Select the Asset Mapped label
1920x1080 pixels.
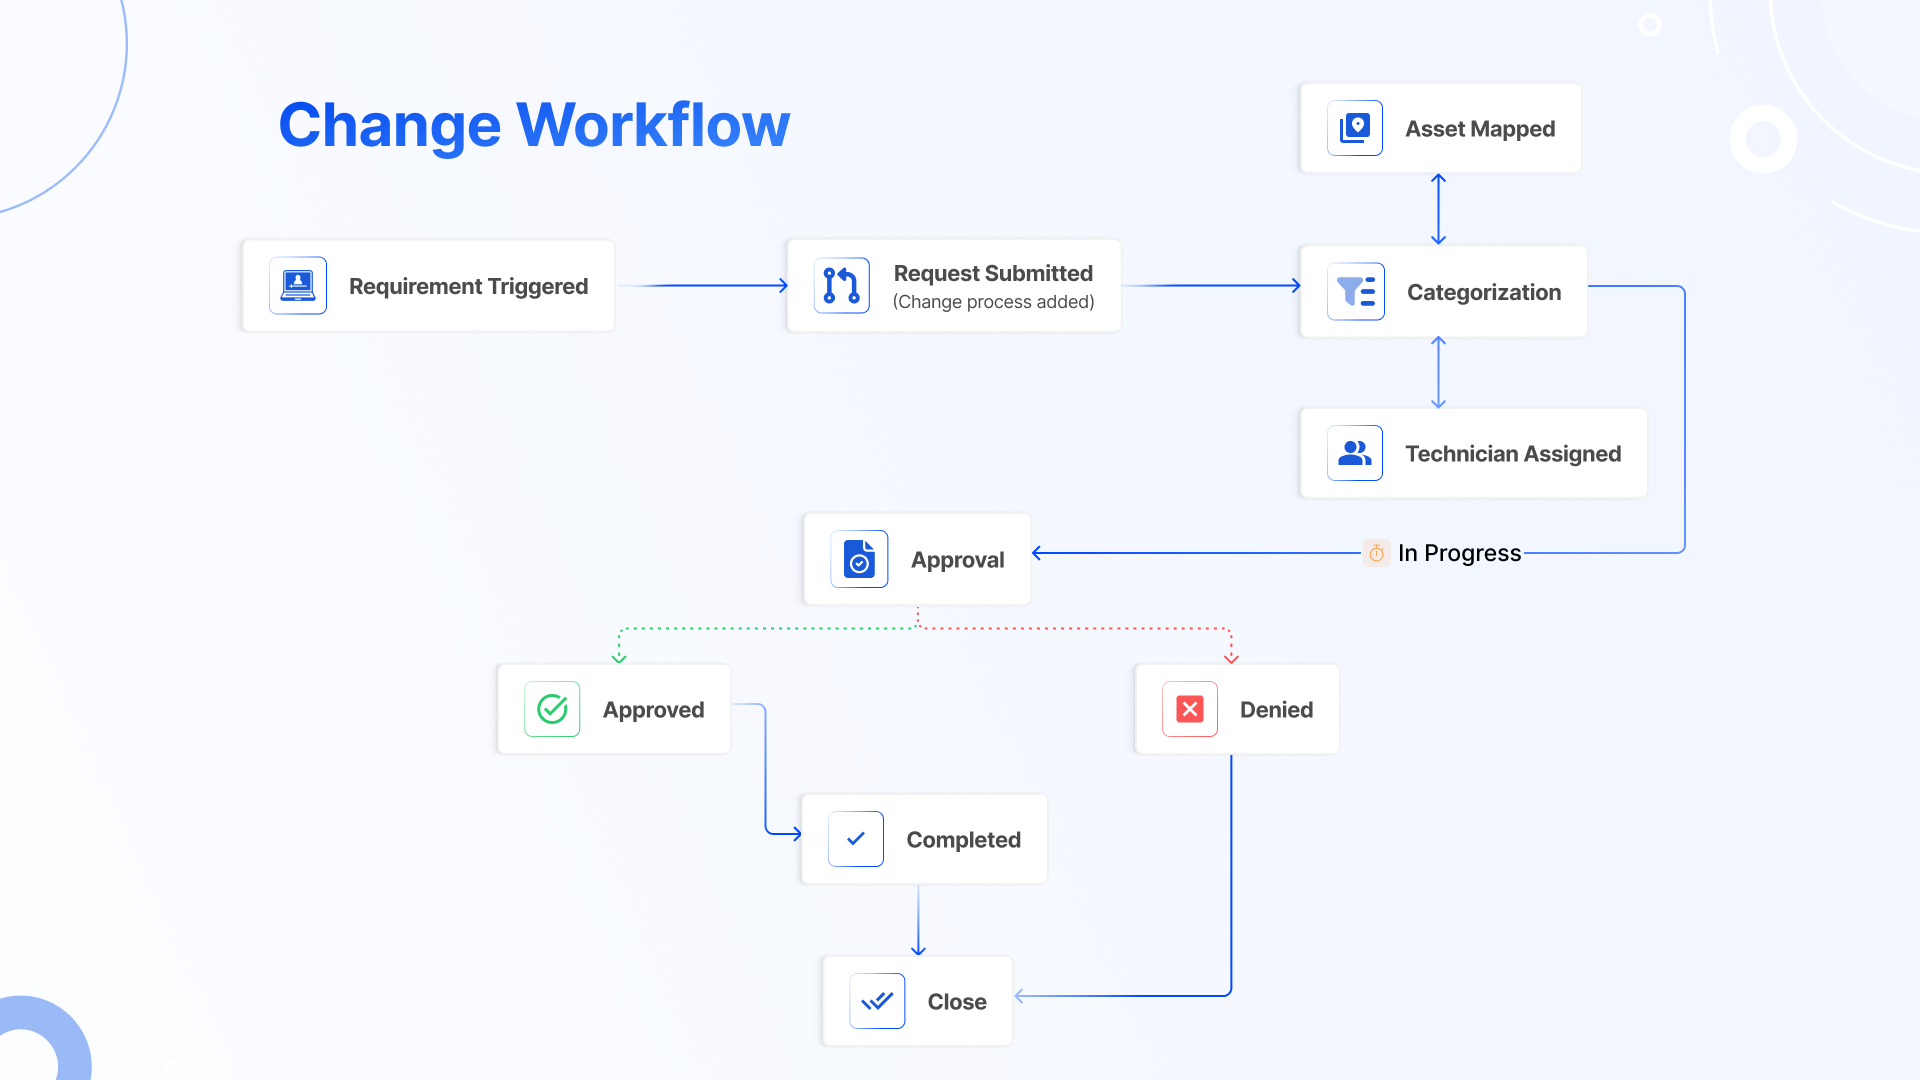[x=1480, y=129]
